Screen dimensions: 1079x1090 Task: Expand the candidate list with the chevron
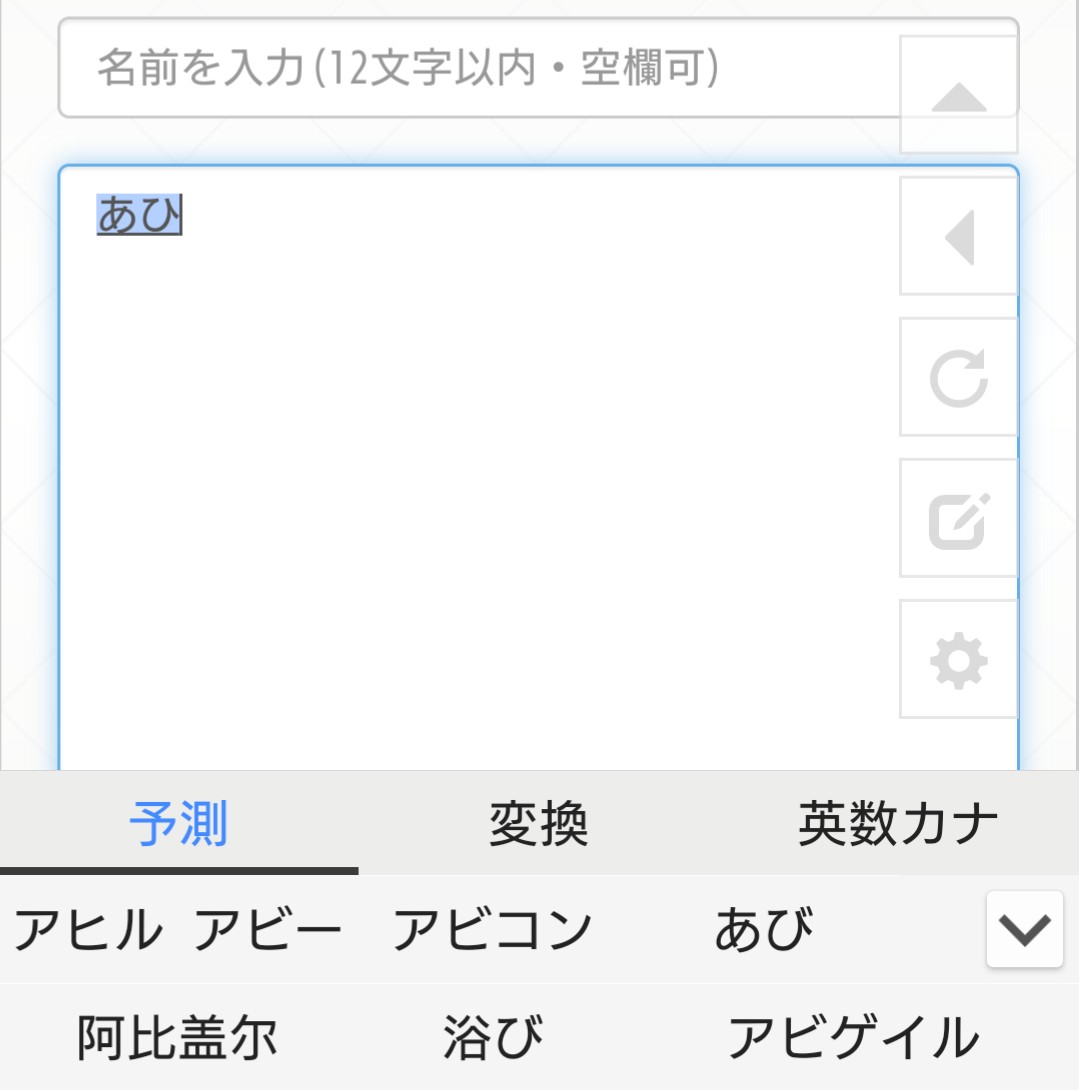coord(1024,930)
